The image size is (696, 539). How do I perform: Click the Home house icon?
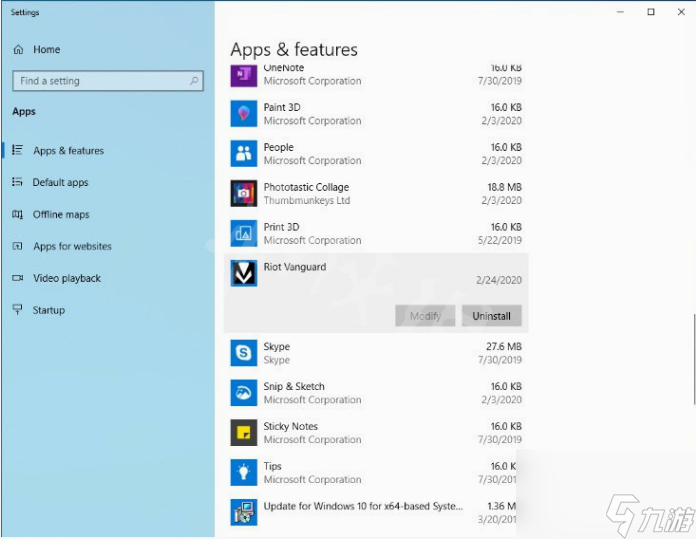click(x=18, y=49)
